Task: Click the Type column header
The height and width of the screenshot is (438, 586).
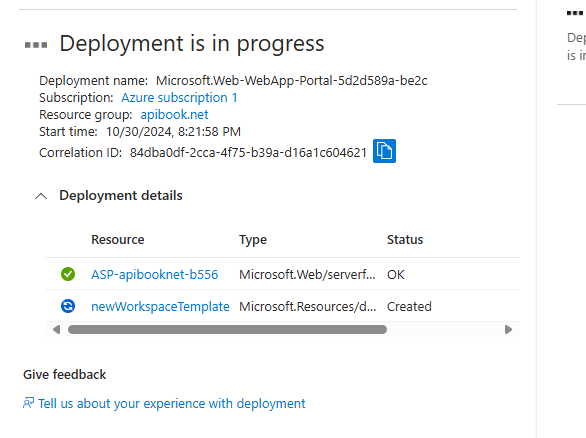Action: click(253, 240)
